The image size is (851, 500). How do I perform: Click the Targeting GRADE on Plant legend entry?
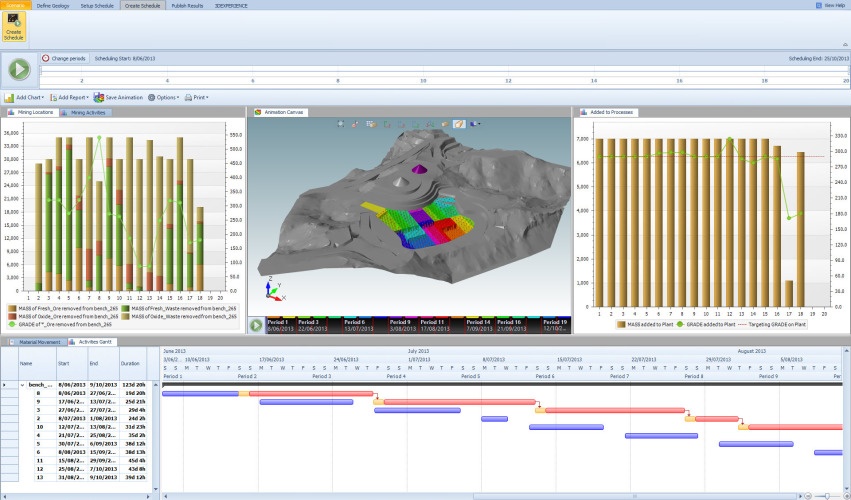[772, 324]
